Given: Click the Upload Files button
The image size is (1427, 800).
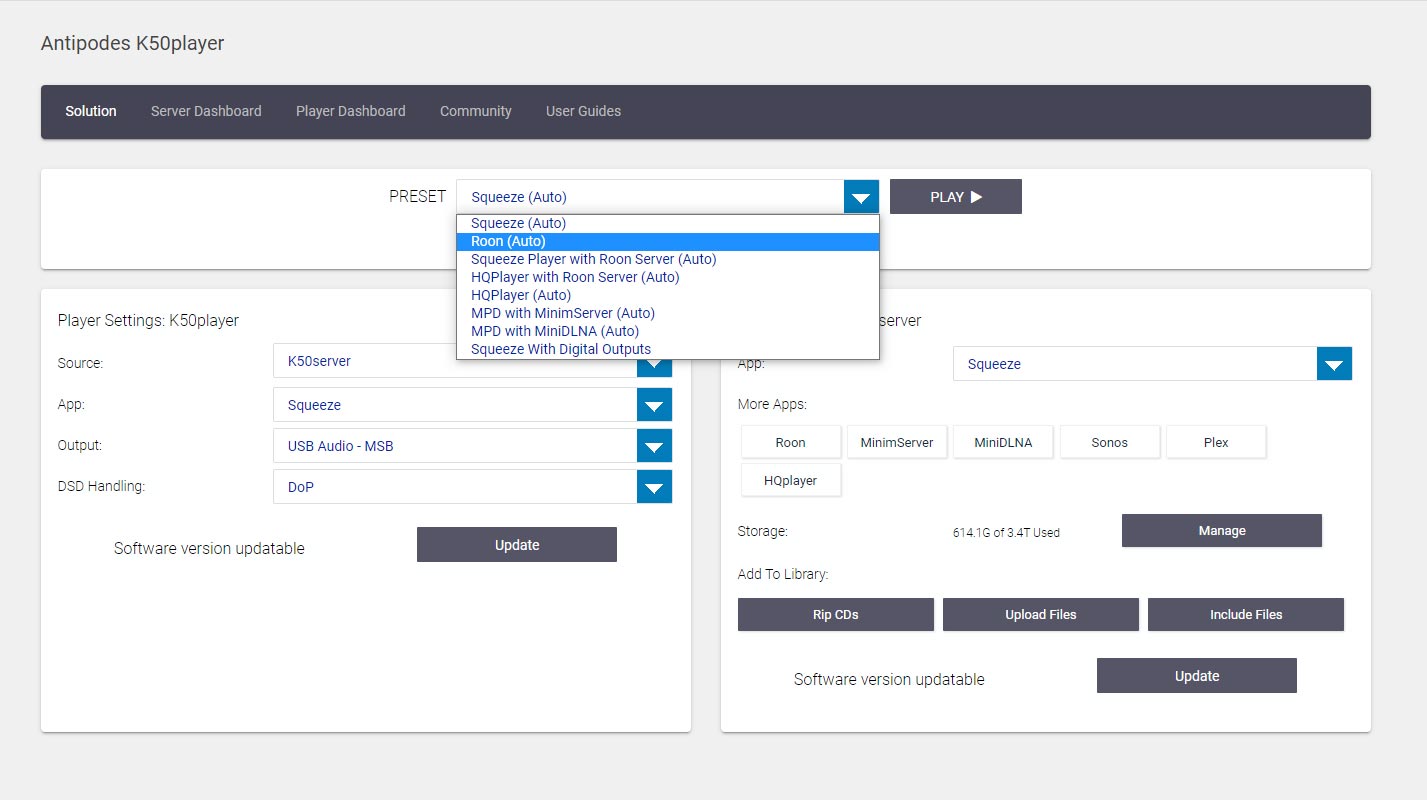Looking at the screenshot, I should coord(1041,615).
